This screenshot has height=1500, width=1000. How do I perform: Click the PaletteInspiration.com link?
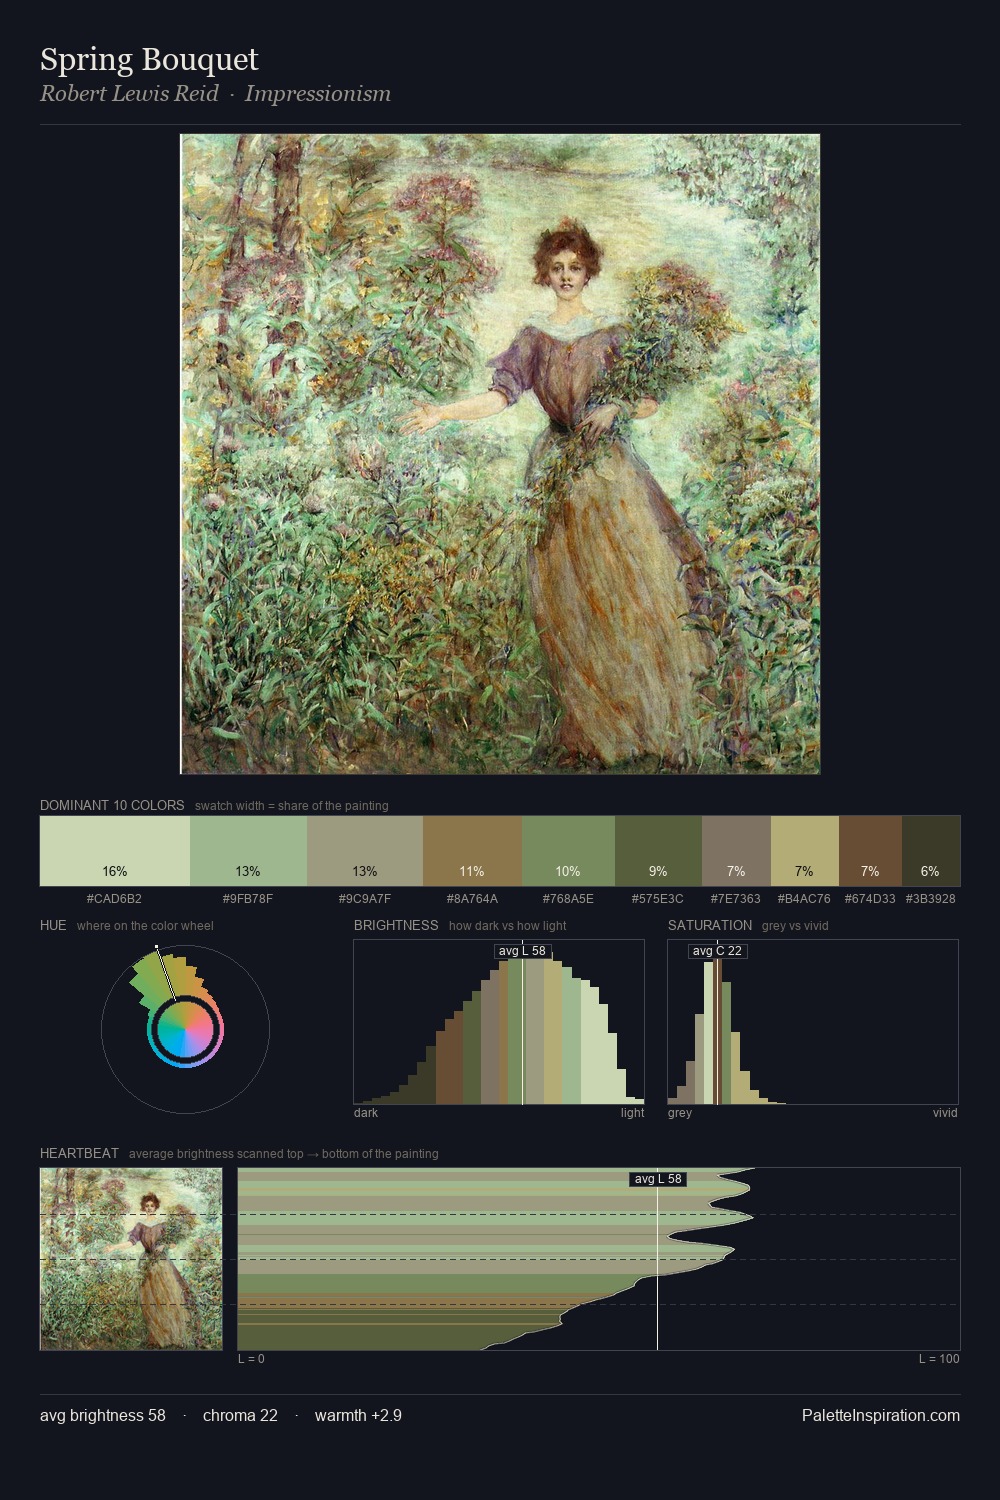(881, 1415)
